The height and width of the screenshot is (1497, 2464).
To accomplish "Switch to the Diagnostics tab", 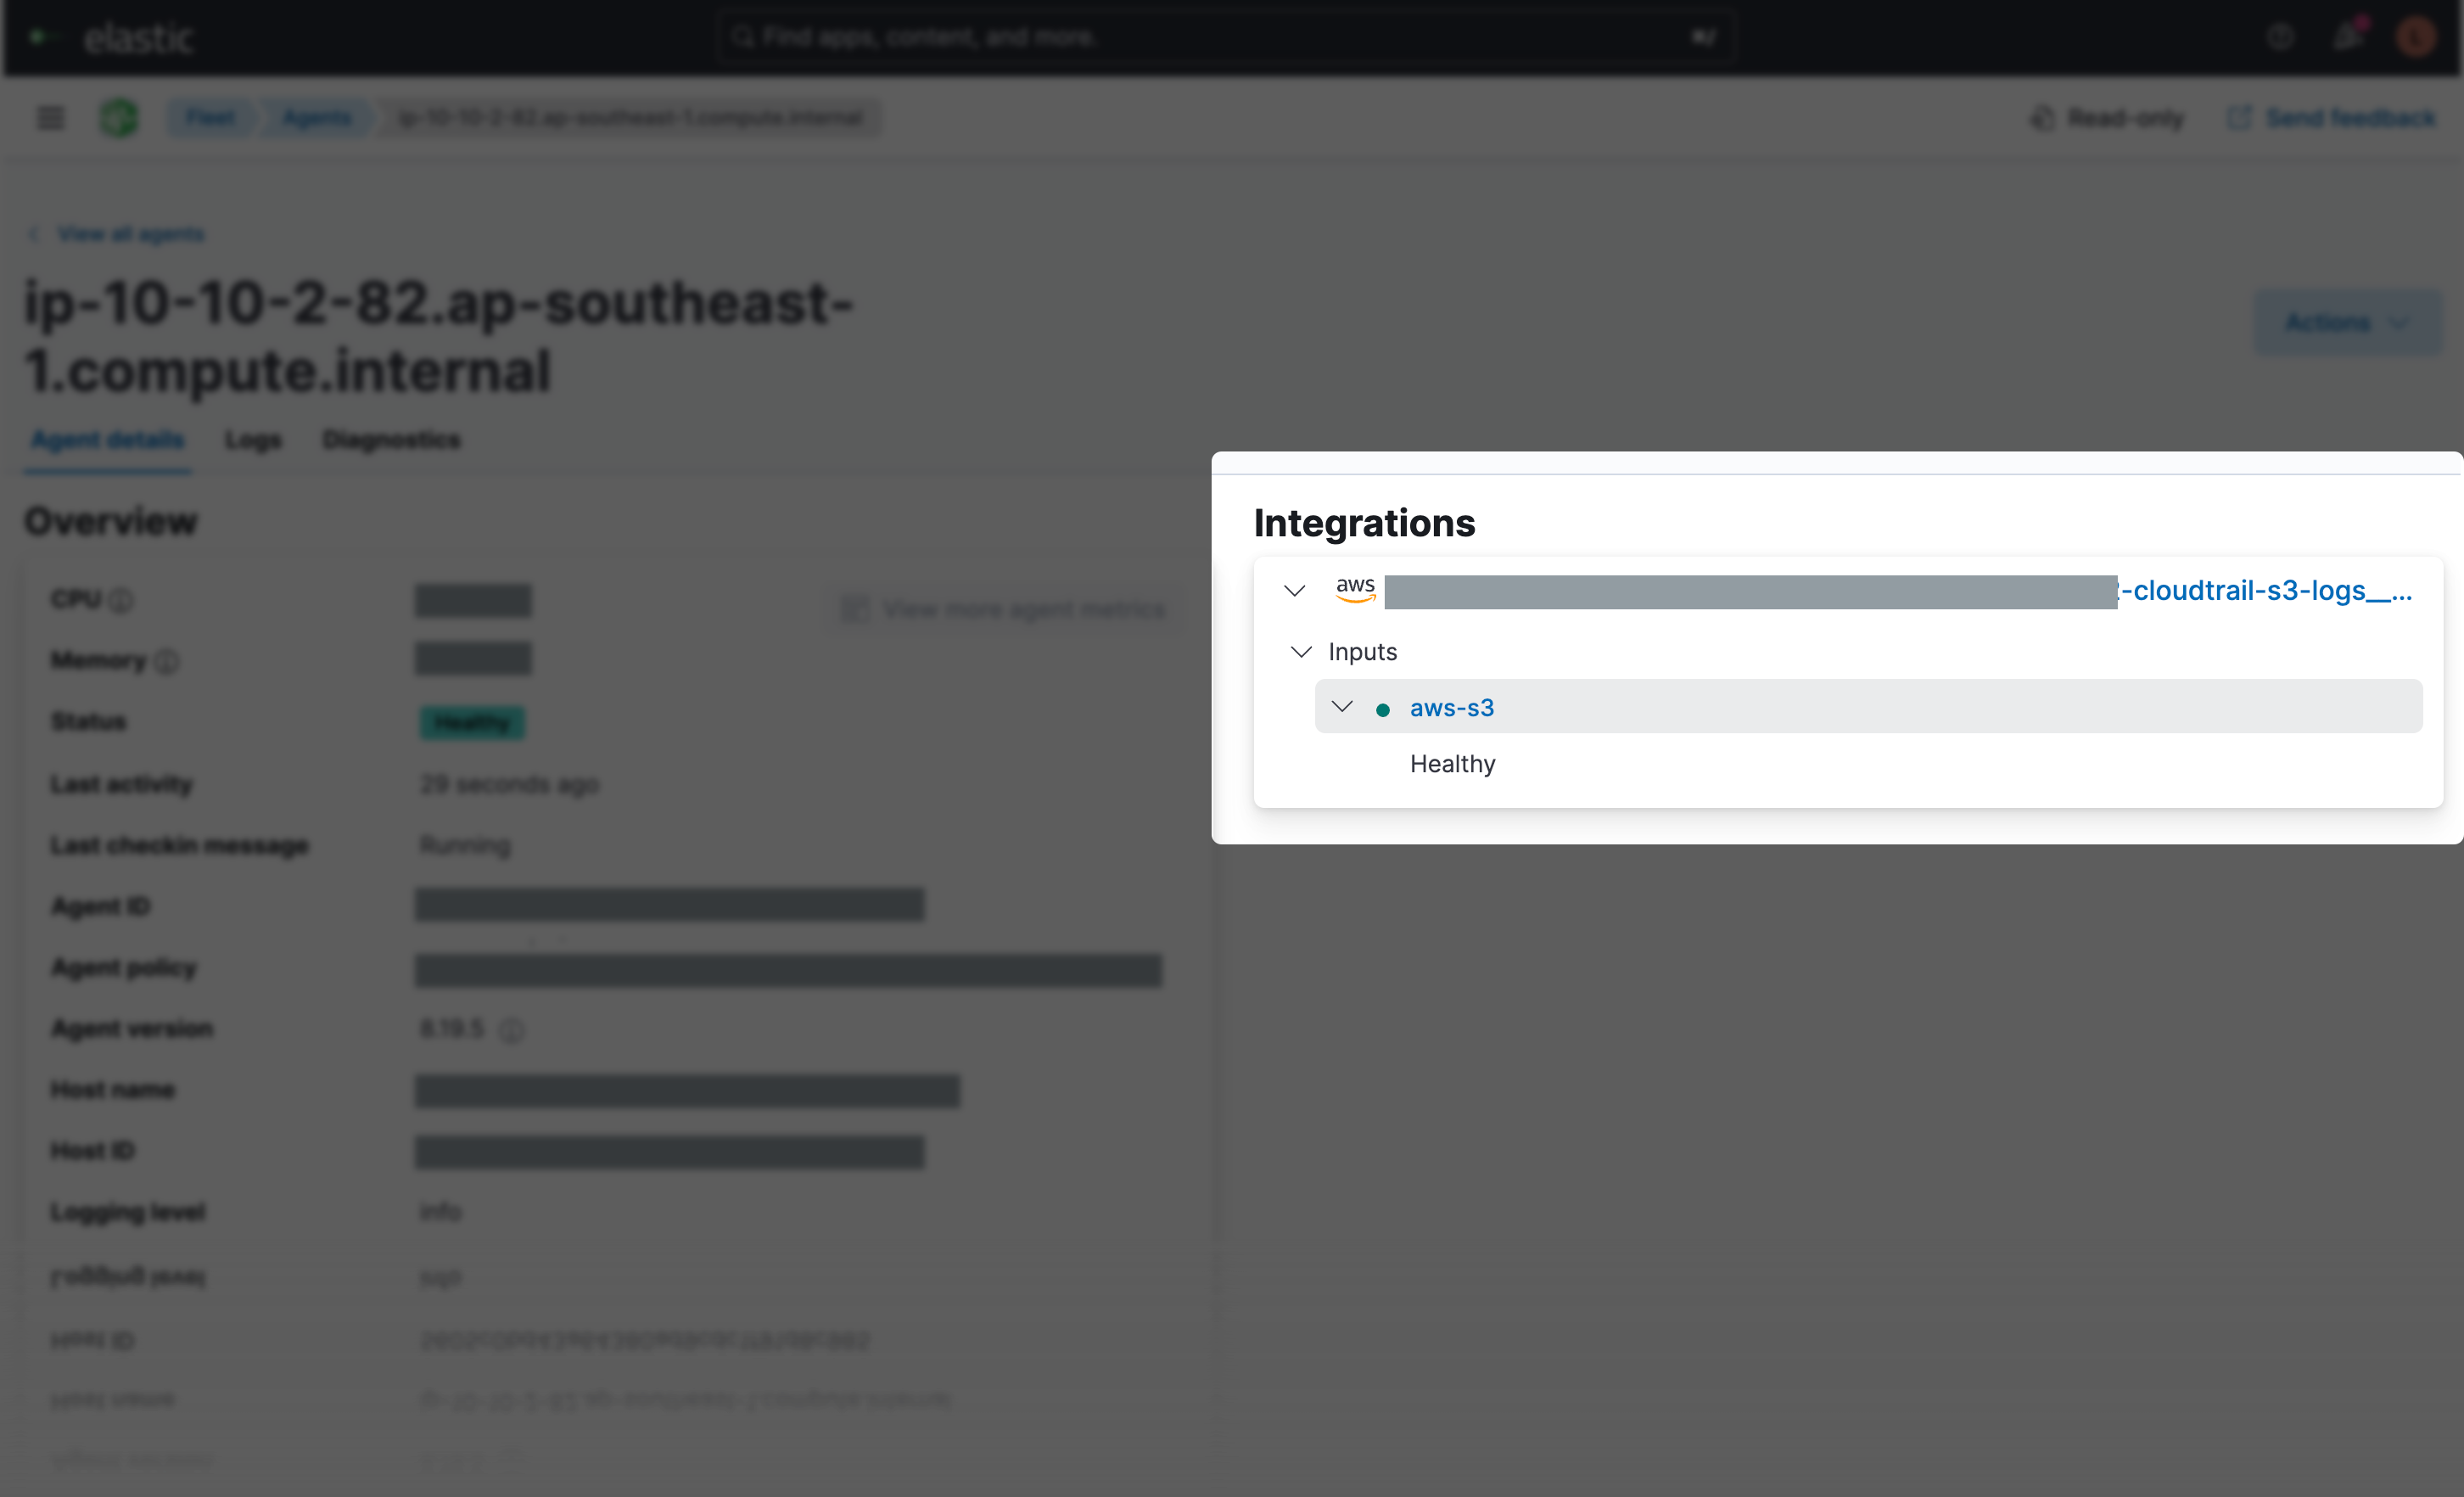I will [x=391, y=440].
